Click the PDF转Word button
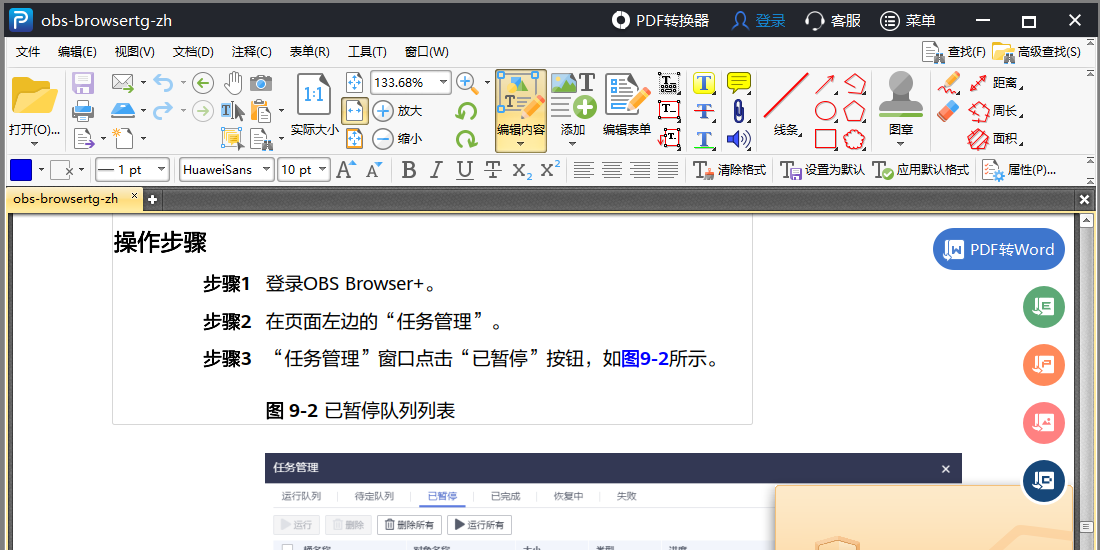Screen dimensions: 1100x550 click(x=999, y=249)
